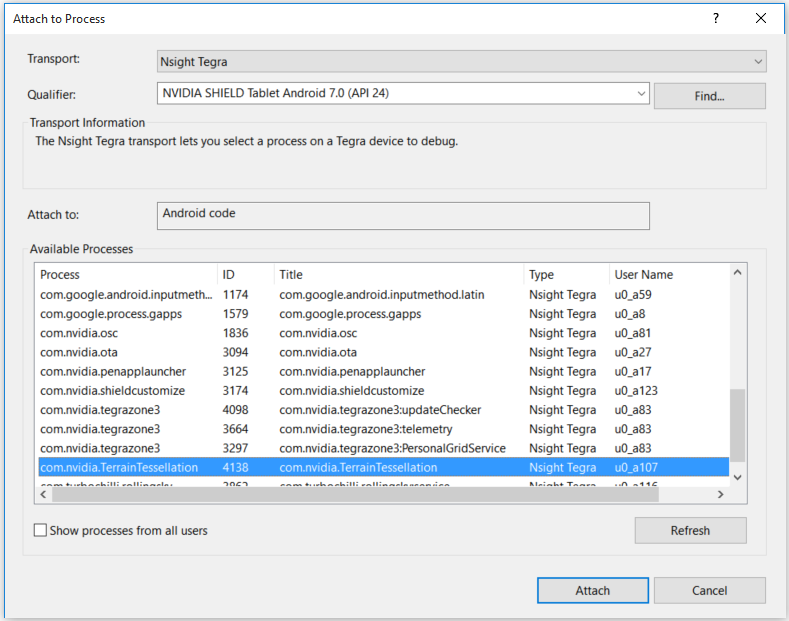
Task: Select tegrazone3 process with ID 4098
Action: (x=383, y=410)
